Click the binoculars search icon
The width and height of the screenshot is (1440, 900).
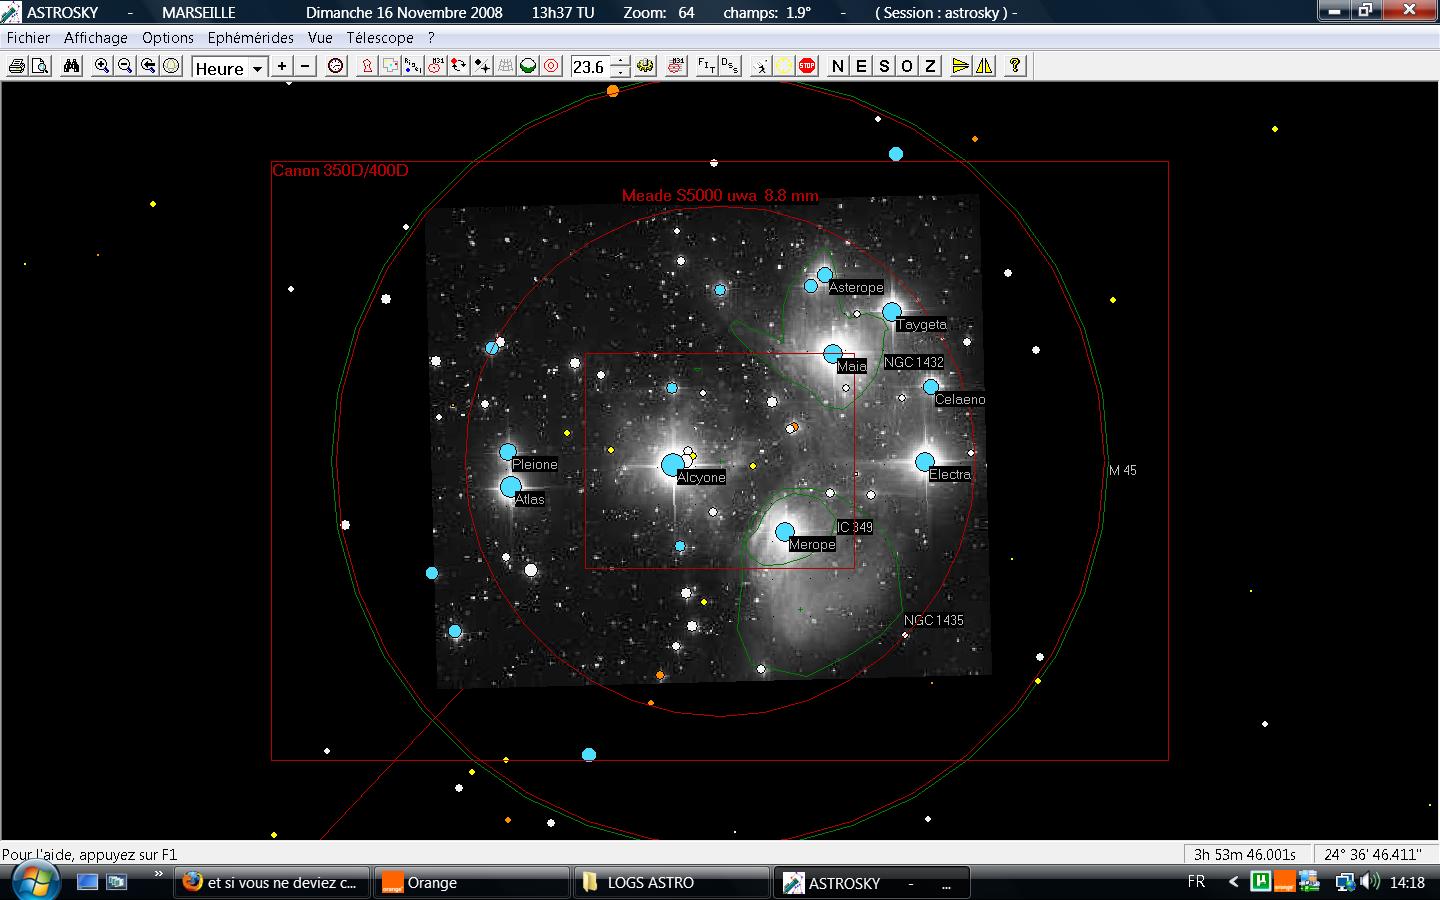71,66
